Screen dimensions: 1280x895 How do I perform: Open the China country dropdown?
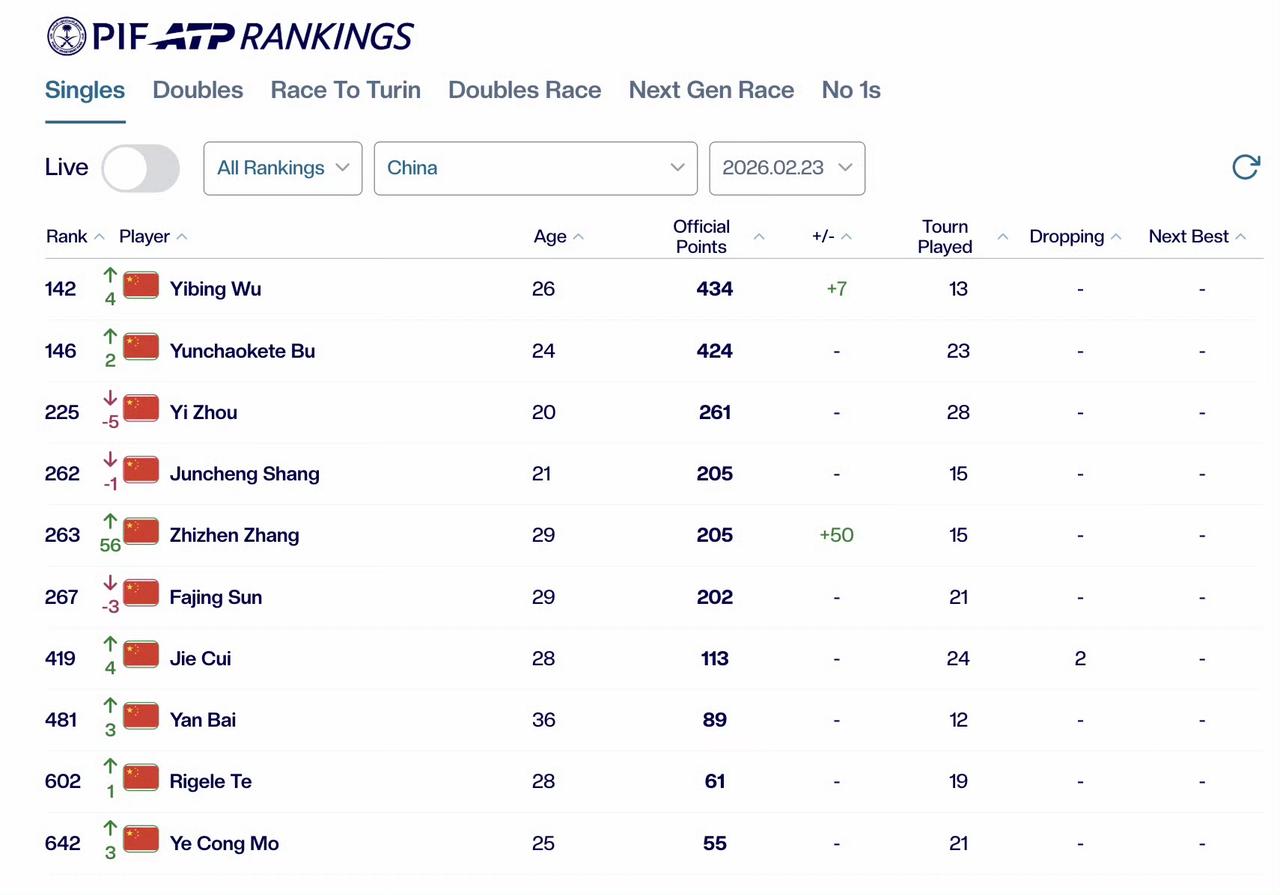click(x=535, y=168)
